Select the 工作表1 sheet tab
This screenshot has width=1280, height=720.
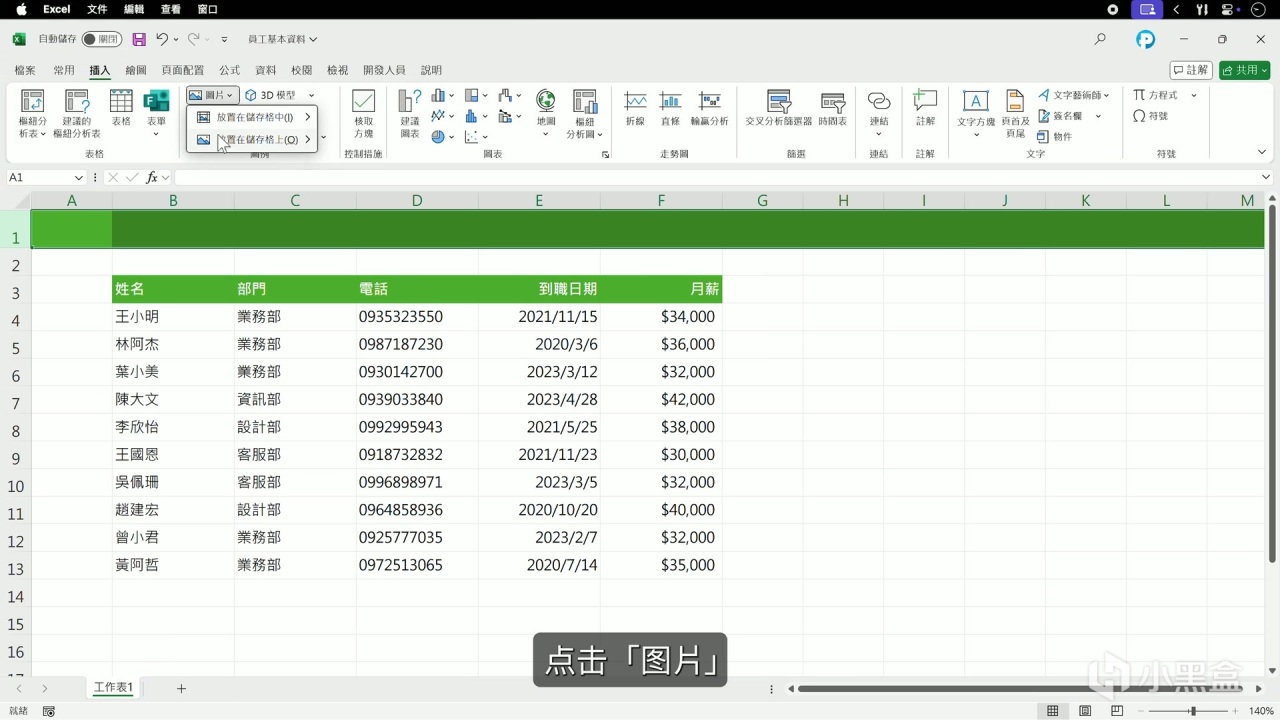coord(113,688)
